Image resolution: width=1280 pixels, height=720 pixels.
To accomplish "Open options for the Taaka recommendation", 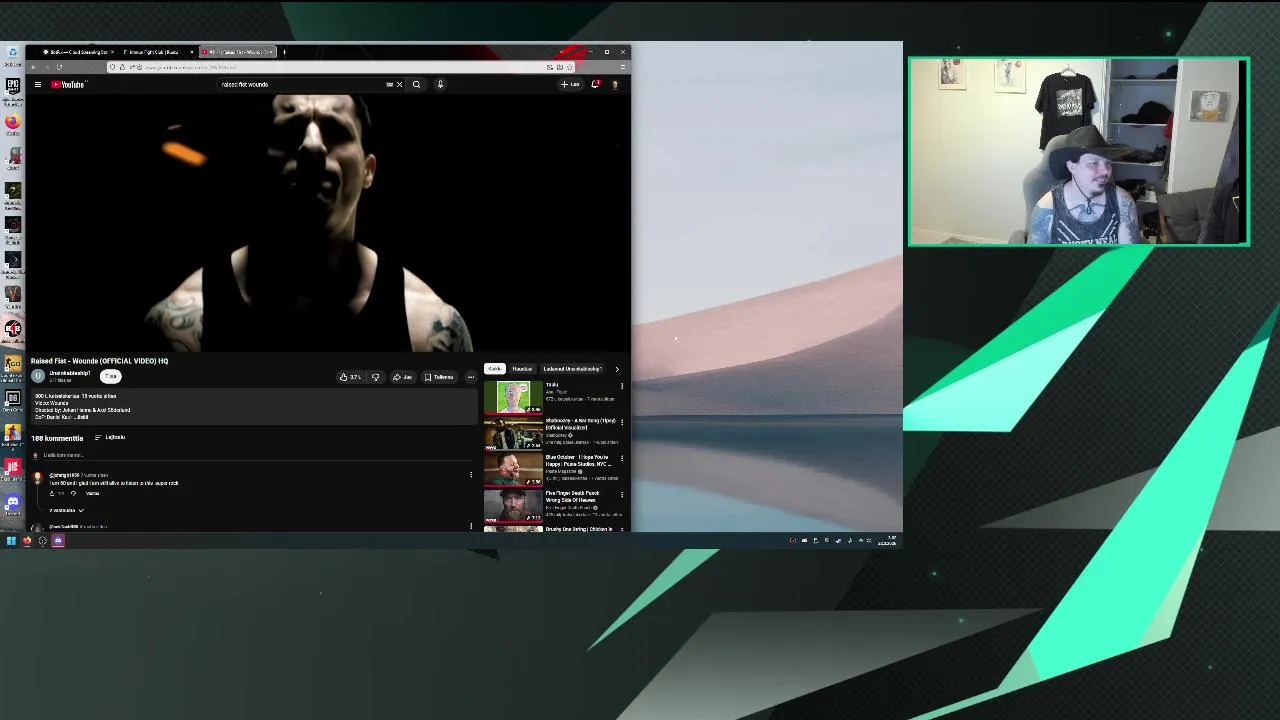I will coord(621,386).
